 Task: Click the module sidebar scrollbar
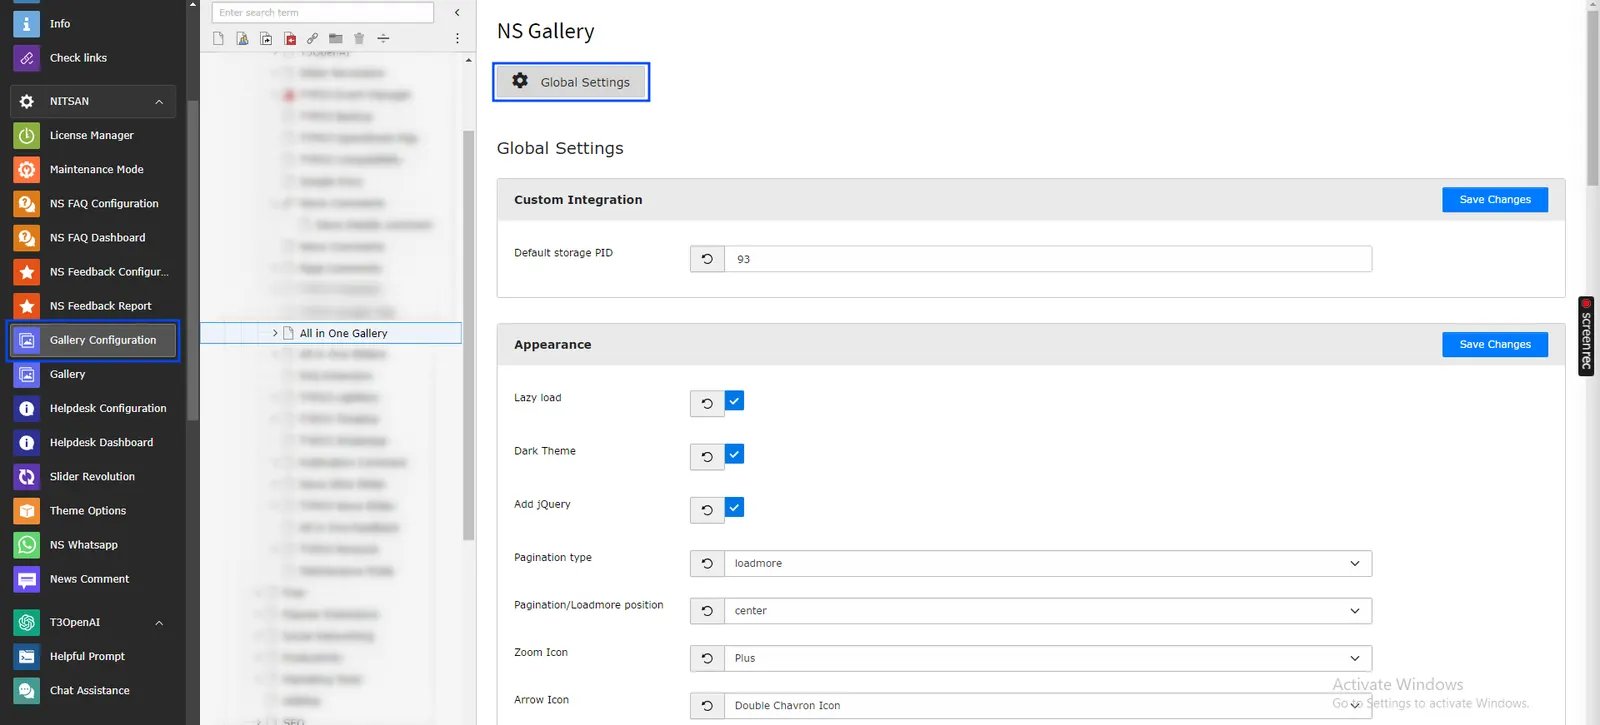coord(193,260)
